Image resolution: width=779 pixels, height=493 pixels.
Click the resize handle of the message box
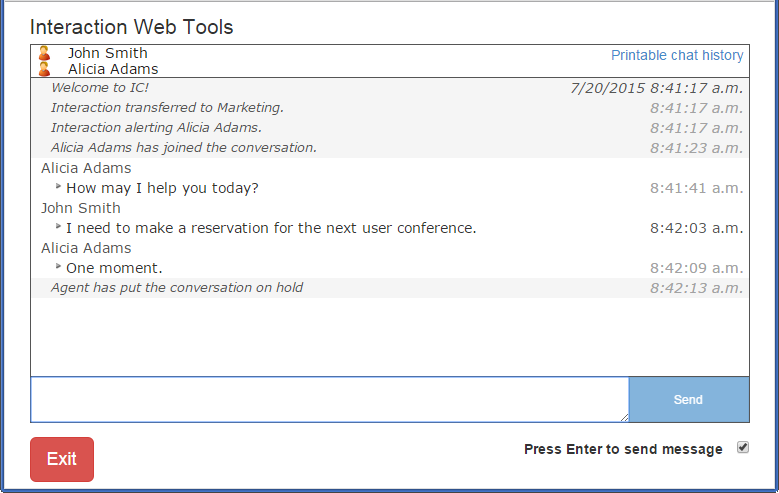623,417
